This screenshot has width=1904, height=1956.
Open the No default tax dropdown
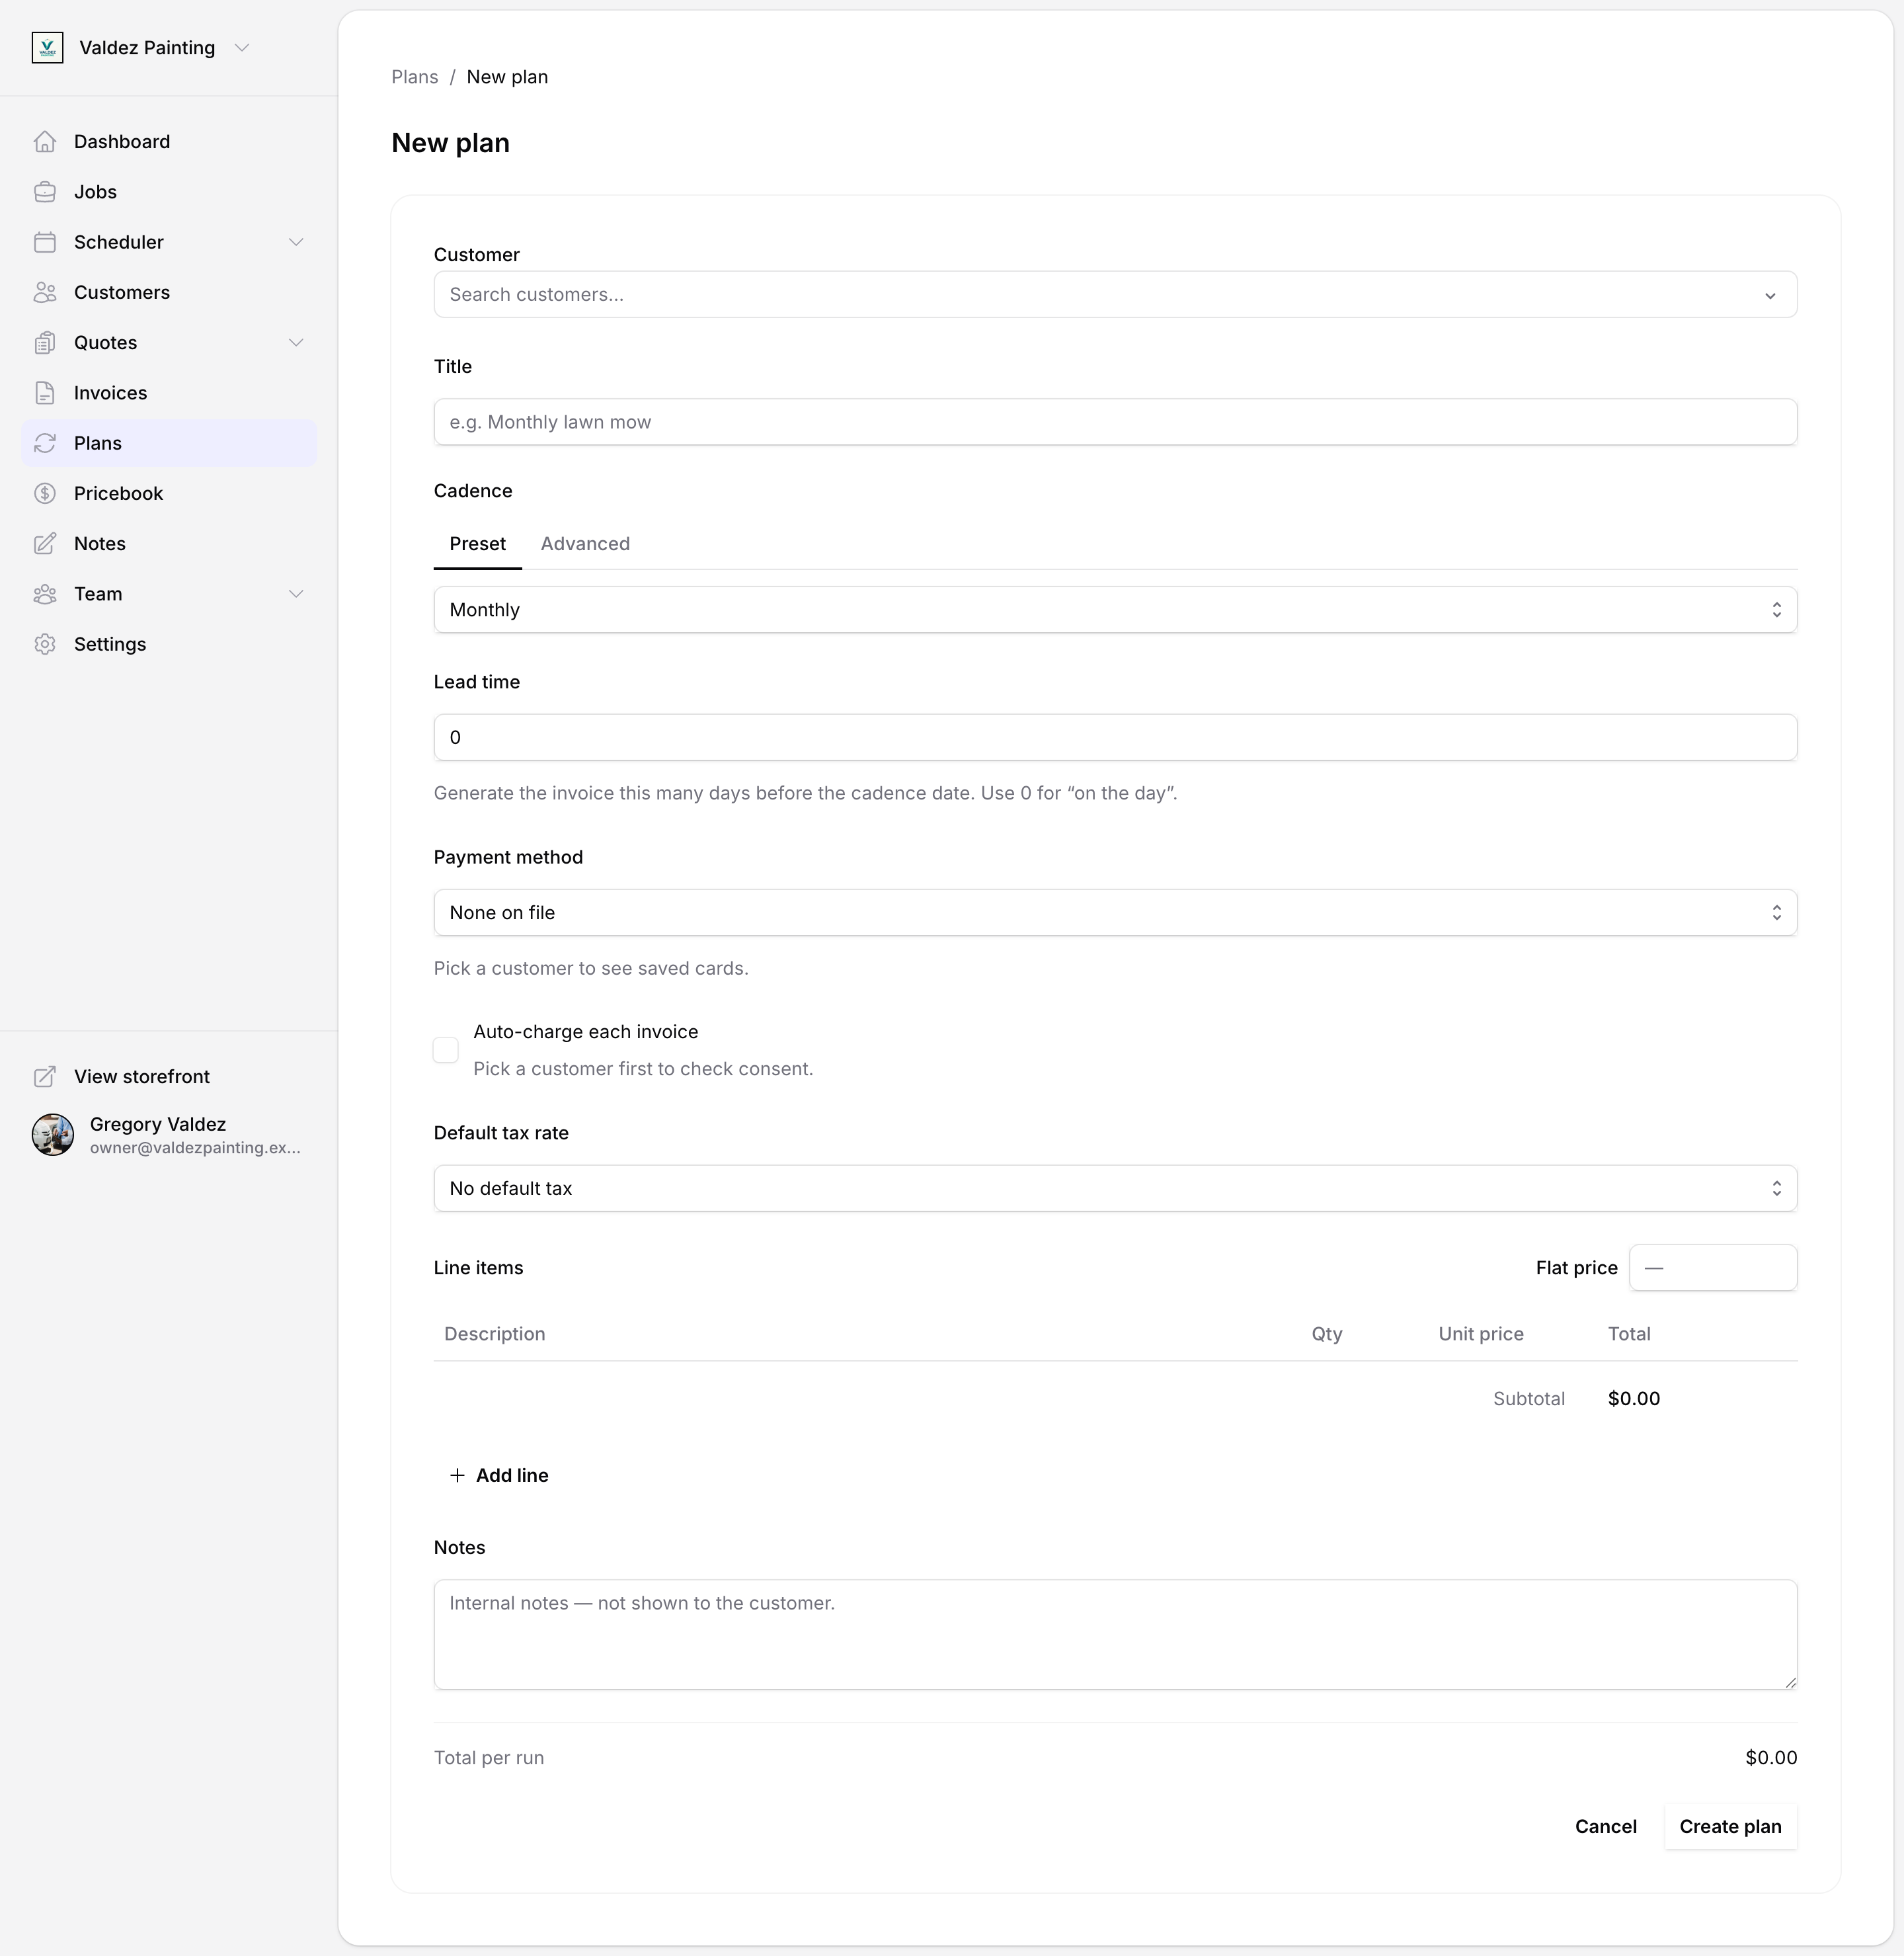pos(1115,1188)
